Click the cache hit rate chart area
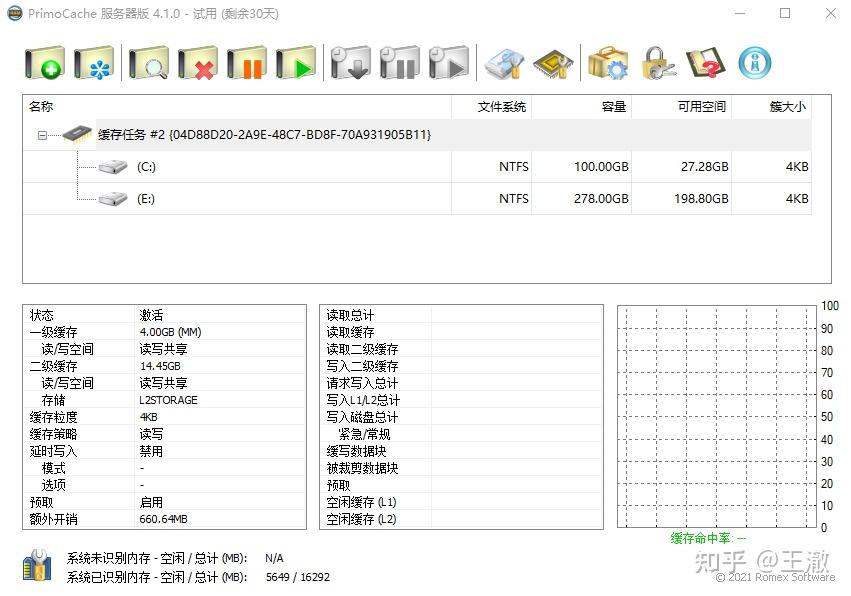851x596 pixels. coord(716,416)
